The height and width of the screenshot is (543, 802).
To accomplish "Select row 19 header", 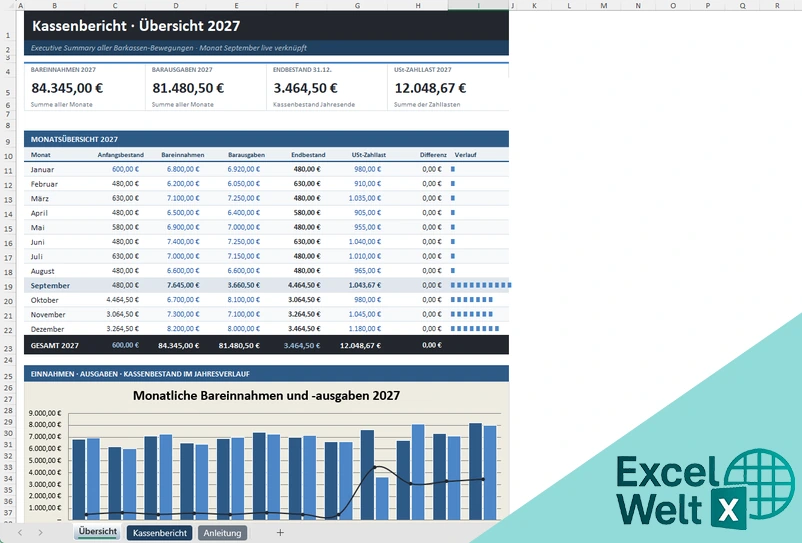I will point(8,286).
